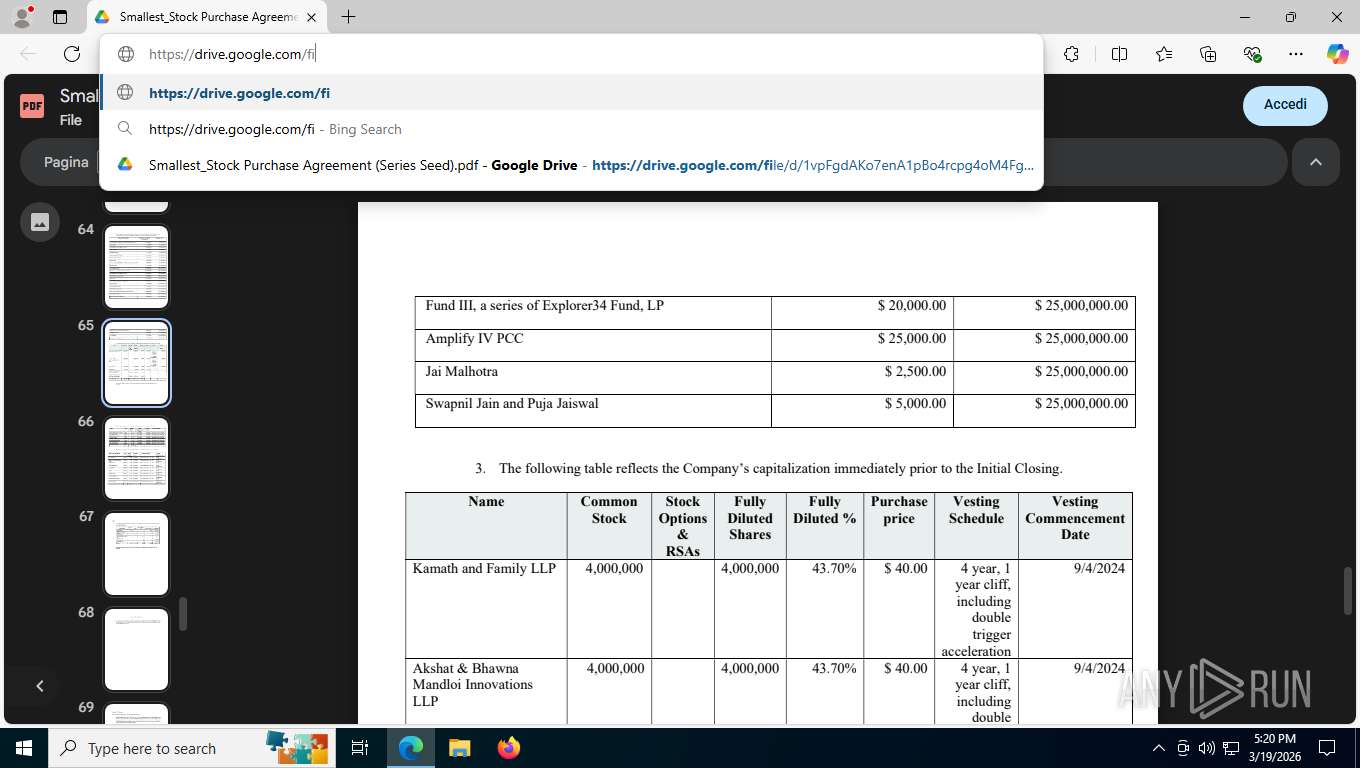Open the File menu in PDF viewer
Screen dimensions: 1360x768
tap(70, 120)
